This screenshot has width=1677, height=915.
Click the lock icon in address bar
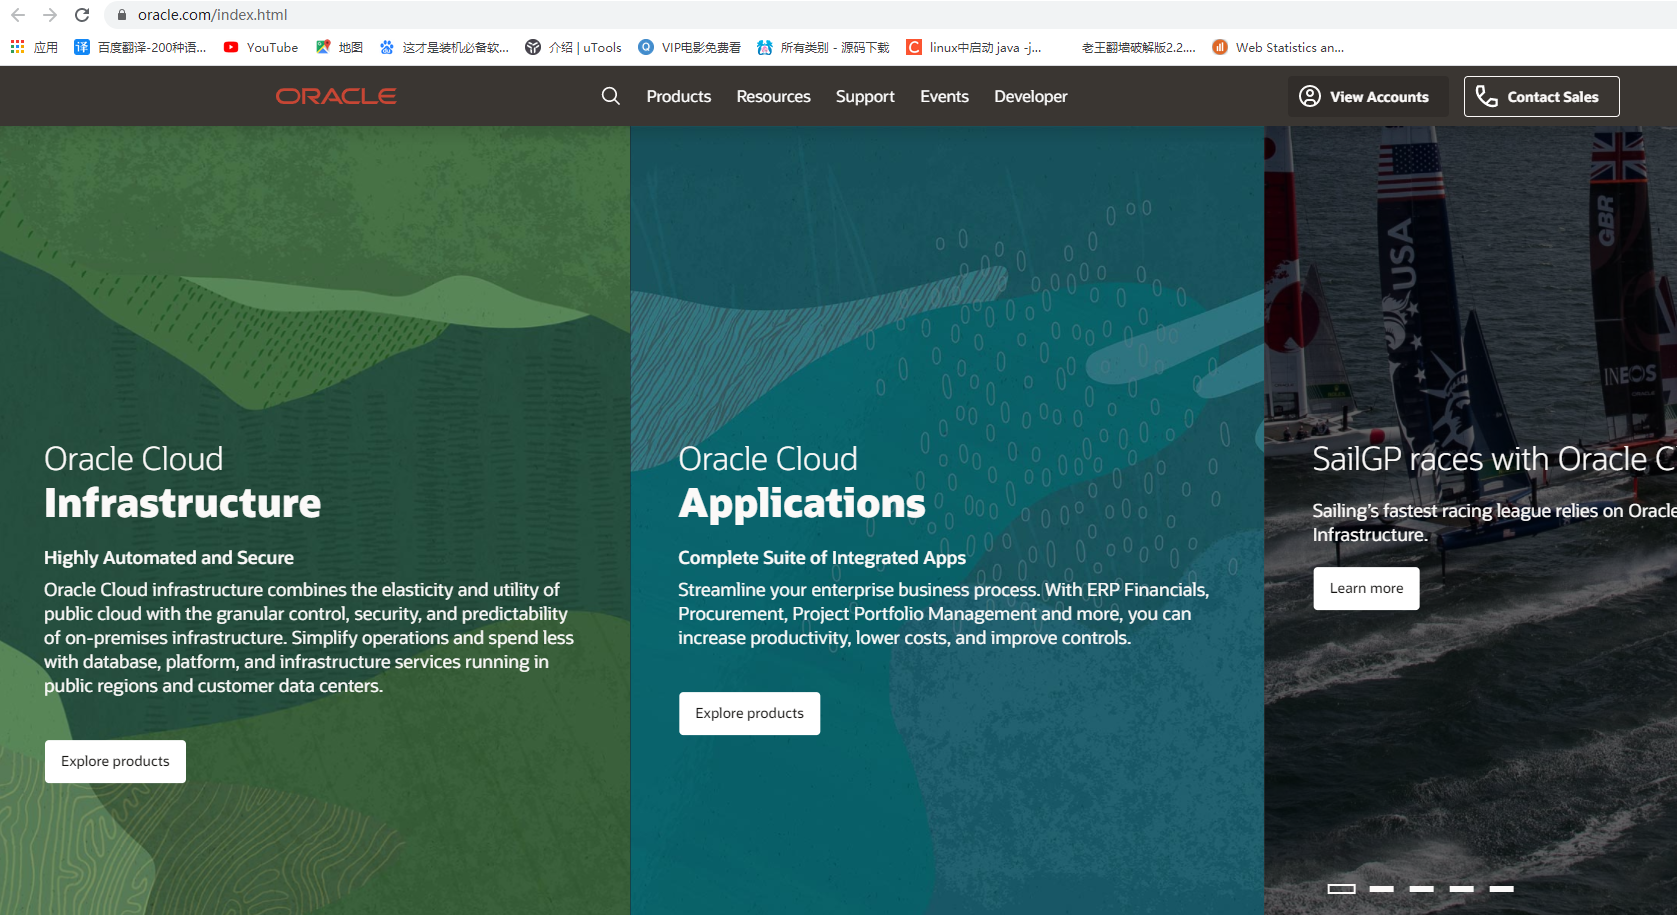click(x=122, y=15)
